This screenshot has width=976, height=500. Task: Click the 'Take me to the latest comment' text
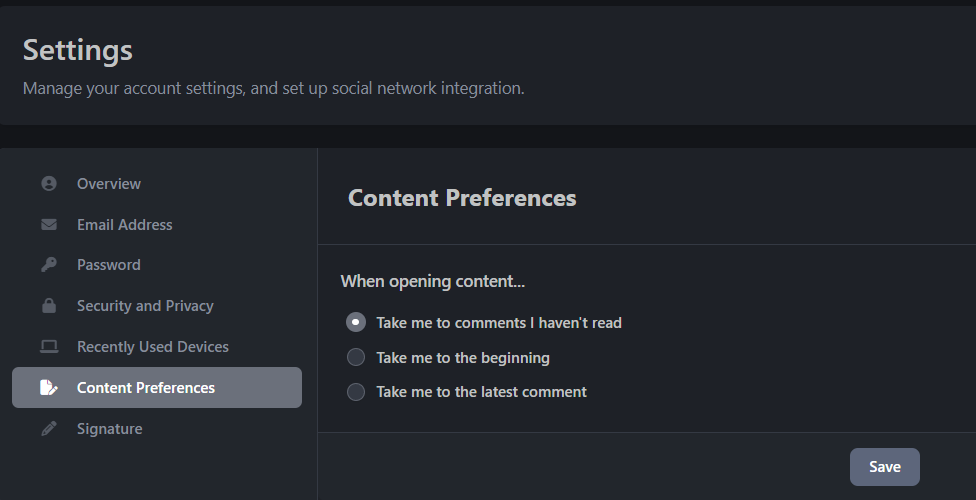point(481,392)
